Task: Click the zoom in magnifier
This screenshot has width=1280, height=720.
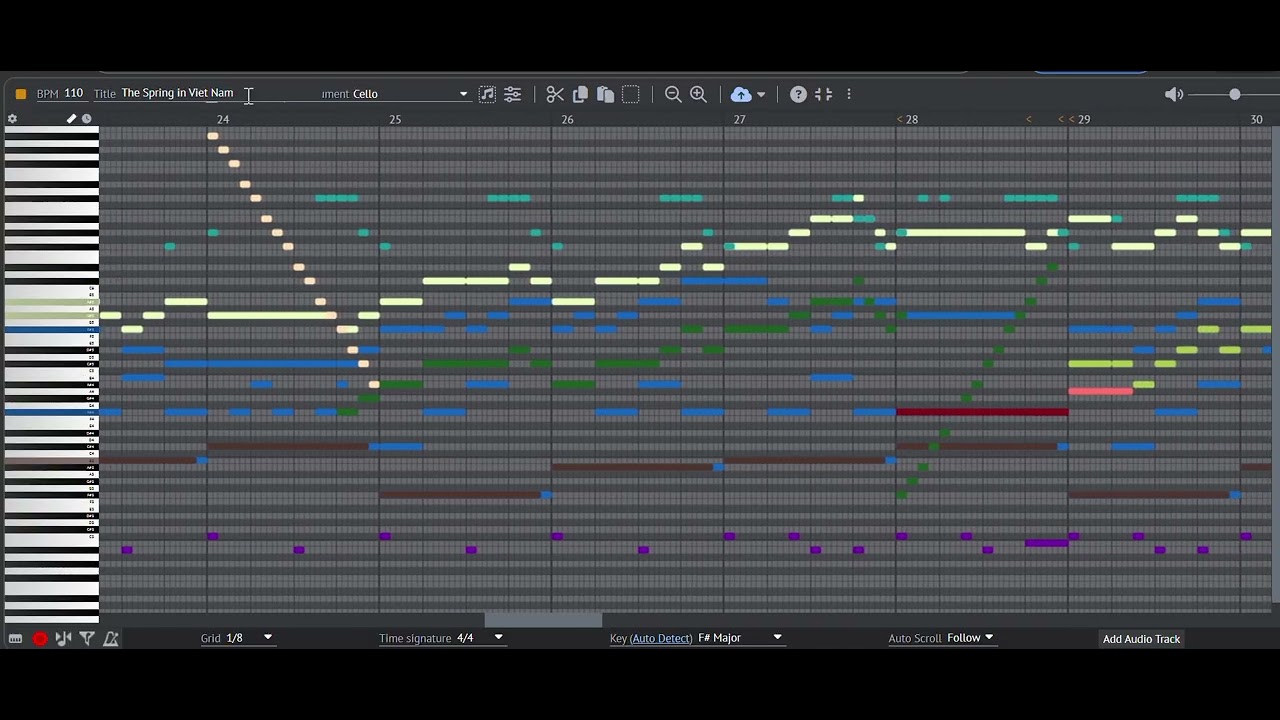Action: (x=699, y=94)
